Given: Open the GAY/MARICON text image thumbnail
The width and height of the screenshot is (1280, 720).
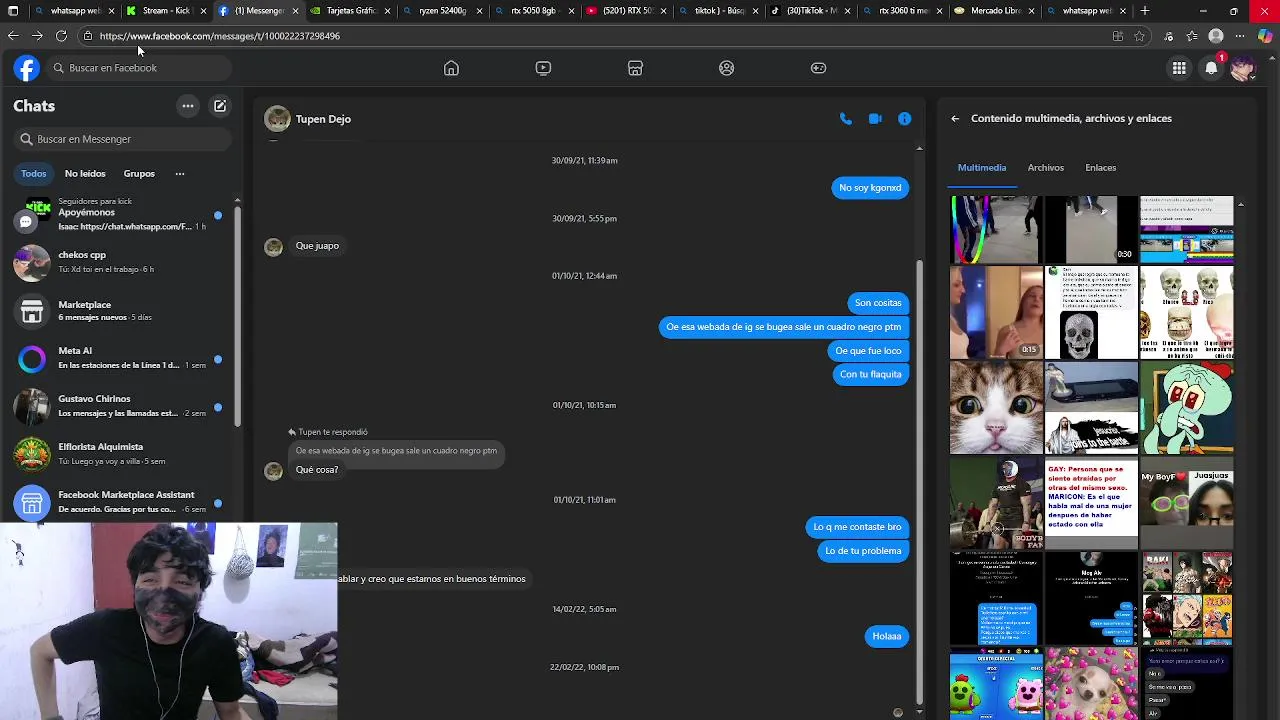Looking at the screenshot, I should tap(1091, 504).
